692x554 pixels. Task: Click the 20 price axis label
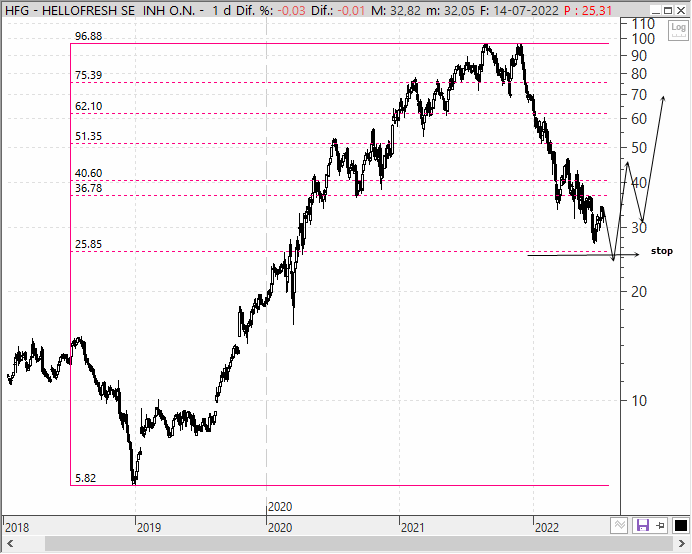pos(639,291)
